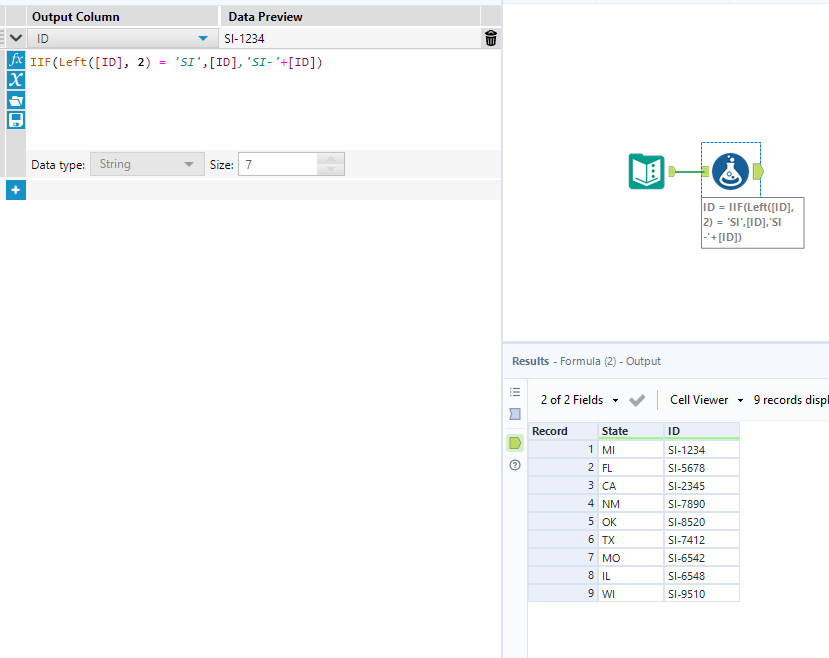Click inside the IIF expression editor
Viewport: 829px width, 658px height.
(x=263, y=99)
